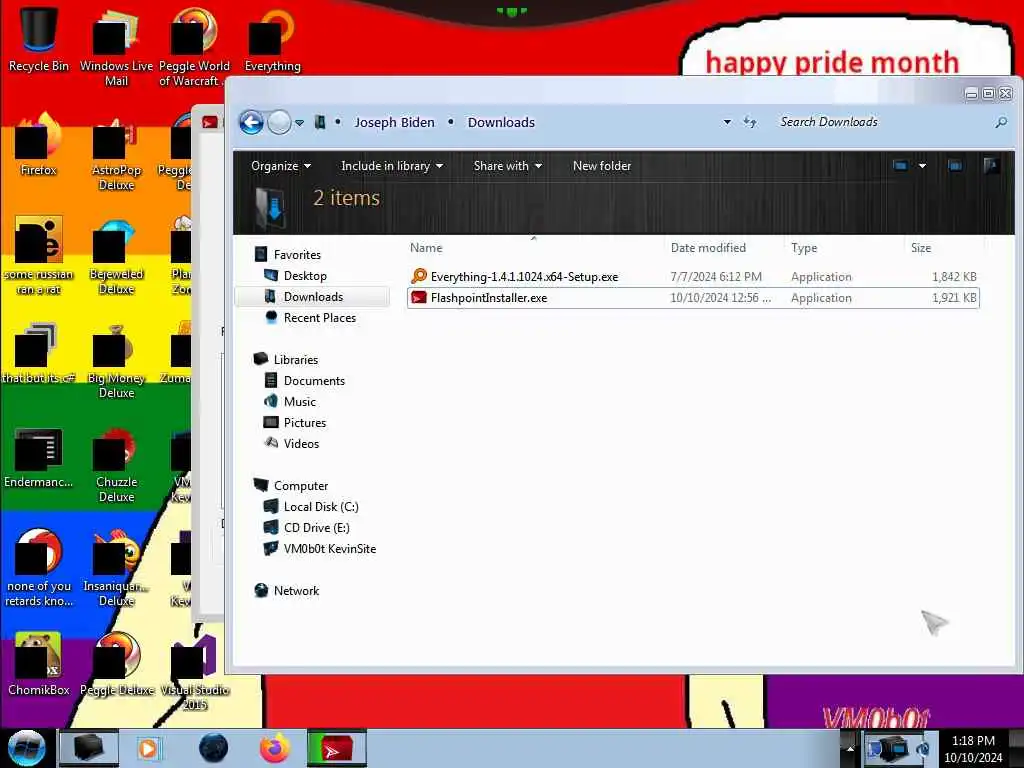
Task: Open the Videos library
Action: [x=301, y=443]
